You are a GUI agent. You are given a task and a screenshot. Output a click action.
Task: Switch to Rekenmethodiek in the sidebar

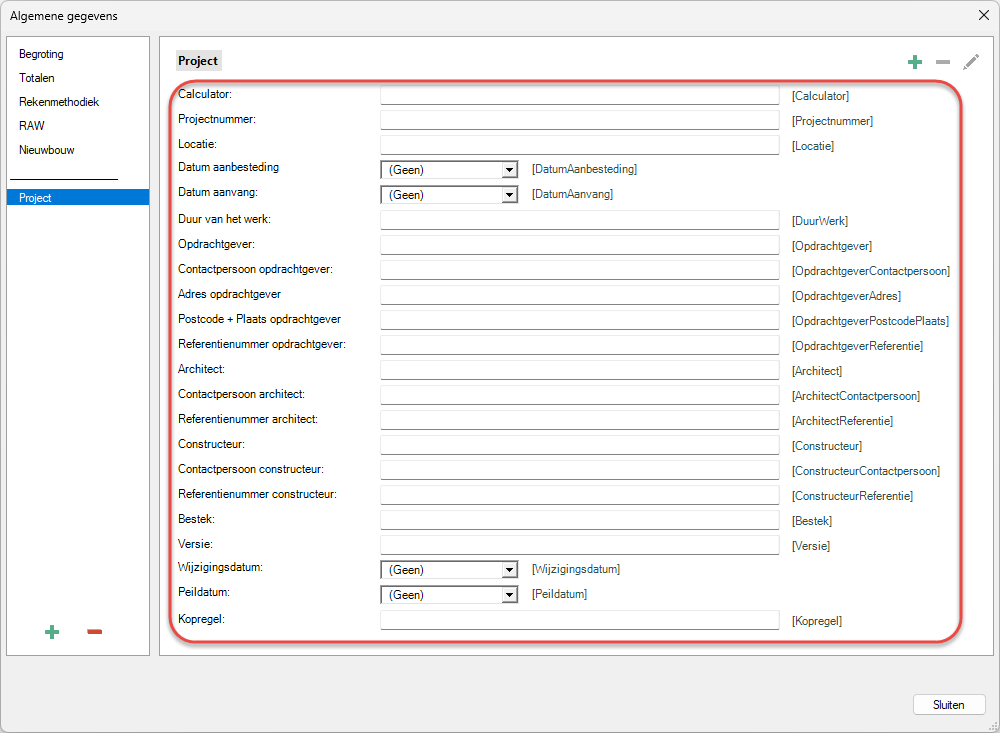click(x=59, y=102)
